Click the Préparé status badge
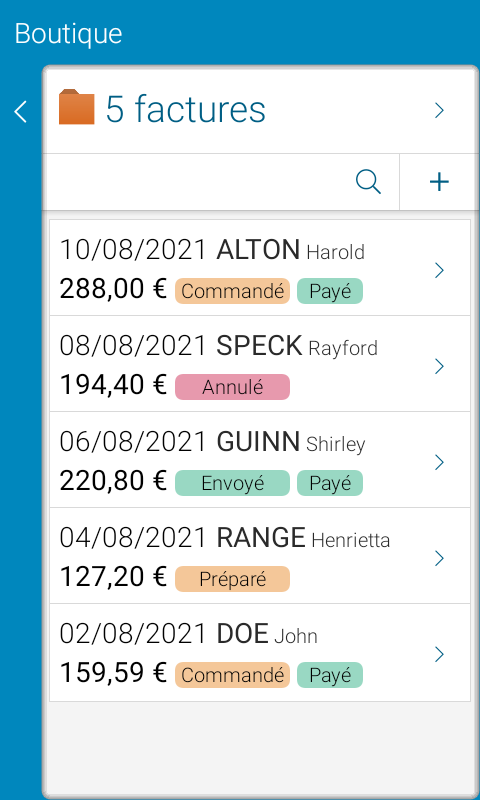The width and height of the screenshot is (480, 800). 233,579
